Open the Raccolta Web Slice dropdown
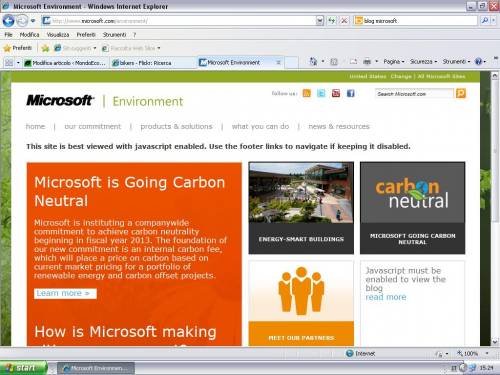 pyautogui.click(x=131, y=48)
